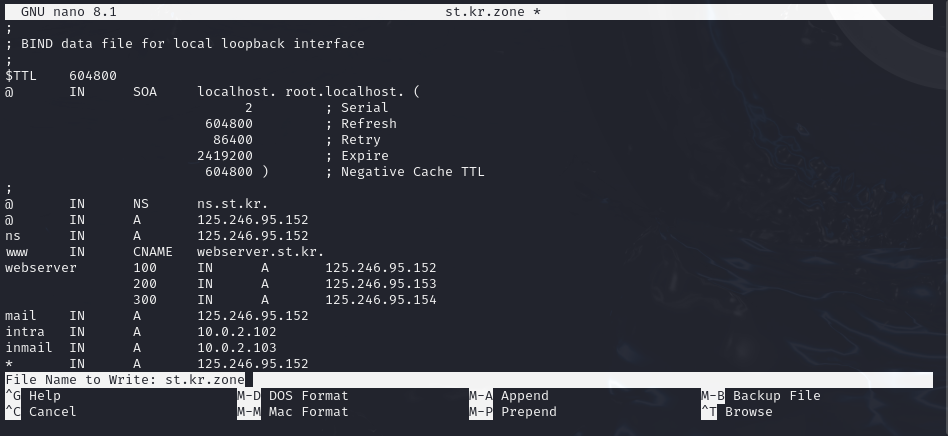This screenshot has height=436, width=948.
Task: Click the 125.246.95.153 address
Action: 381,284
